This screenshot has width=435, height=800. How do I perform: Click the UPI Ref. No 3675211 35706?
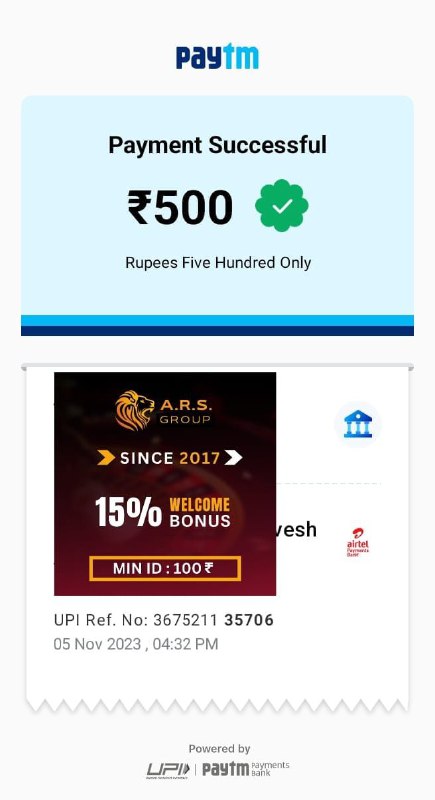164,620
